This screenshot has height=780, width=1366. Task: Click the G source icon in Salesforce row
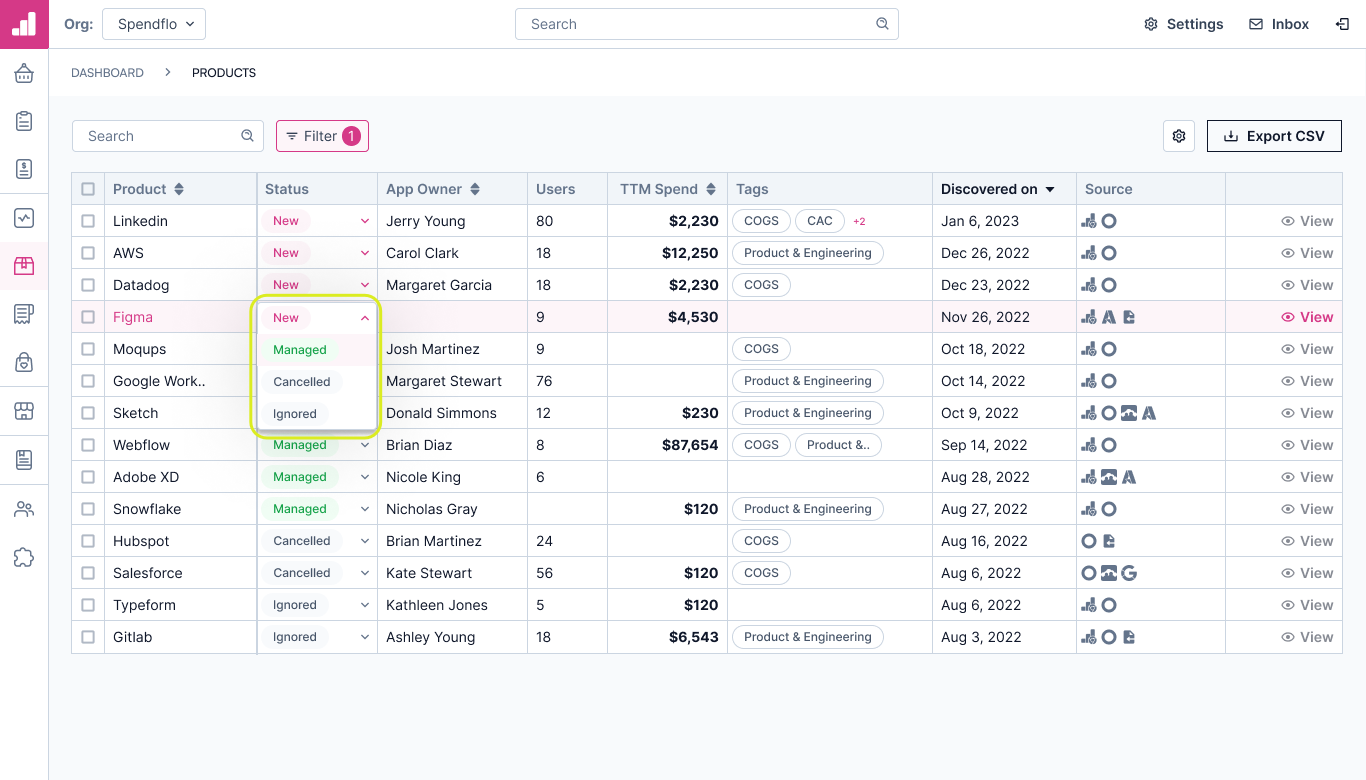point(1129,573)
